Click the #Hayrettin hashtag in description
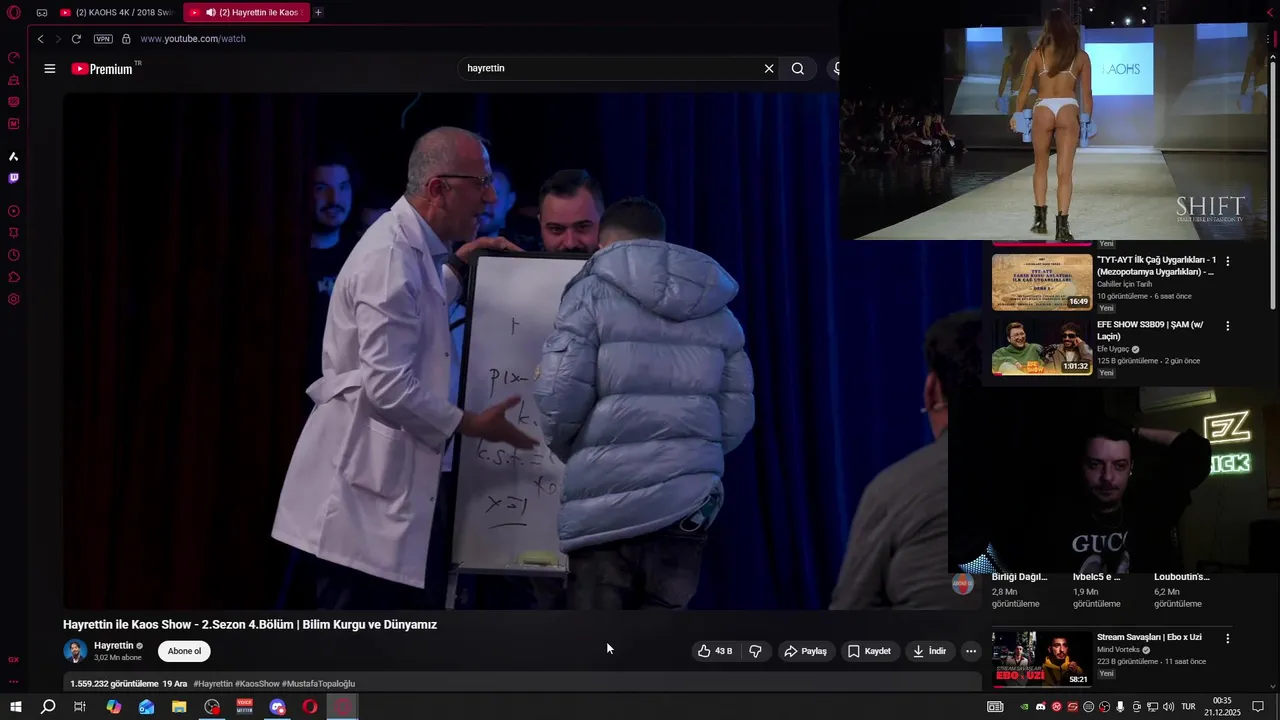This screenshot has width=1280, height=720. coord(213,684)
